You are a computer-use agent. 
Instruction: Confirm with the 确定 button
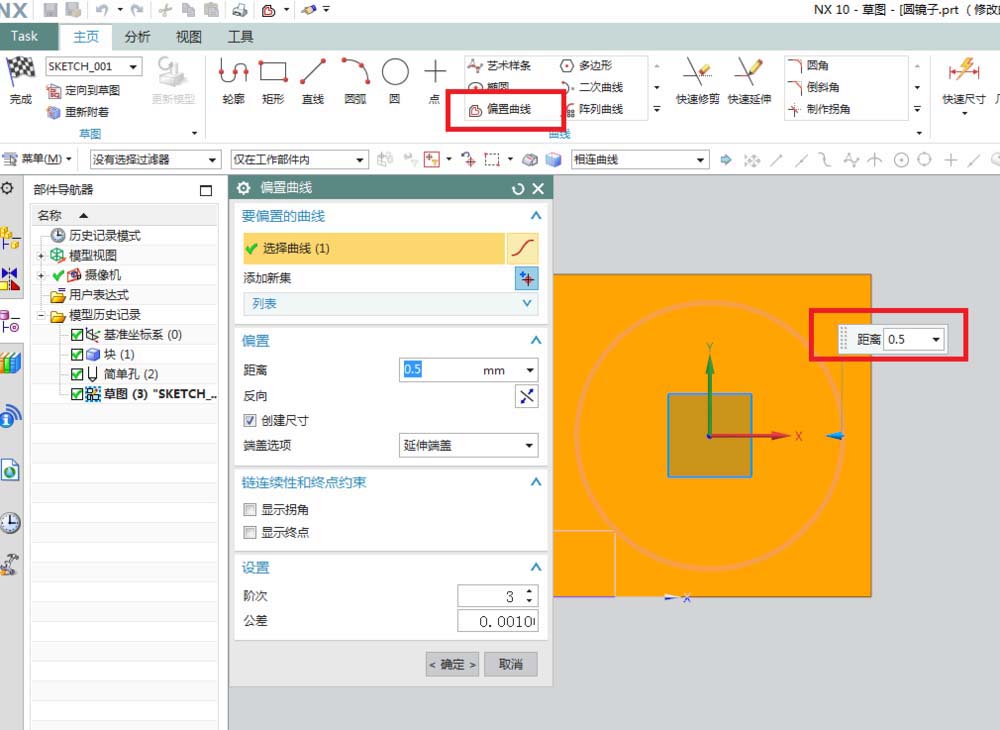click(x=452, y=664)
